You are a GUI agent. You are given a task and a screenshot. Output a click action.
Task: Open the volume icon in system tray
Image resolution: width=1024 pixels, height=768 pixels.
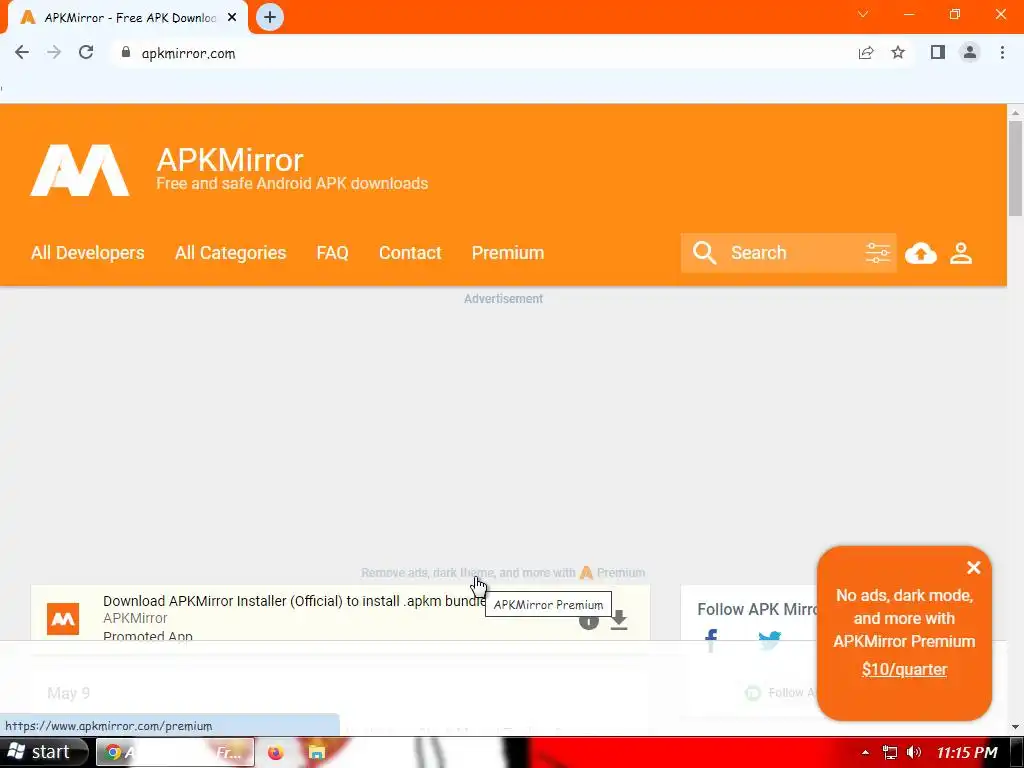coord(914,752)
